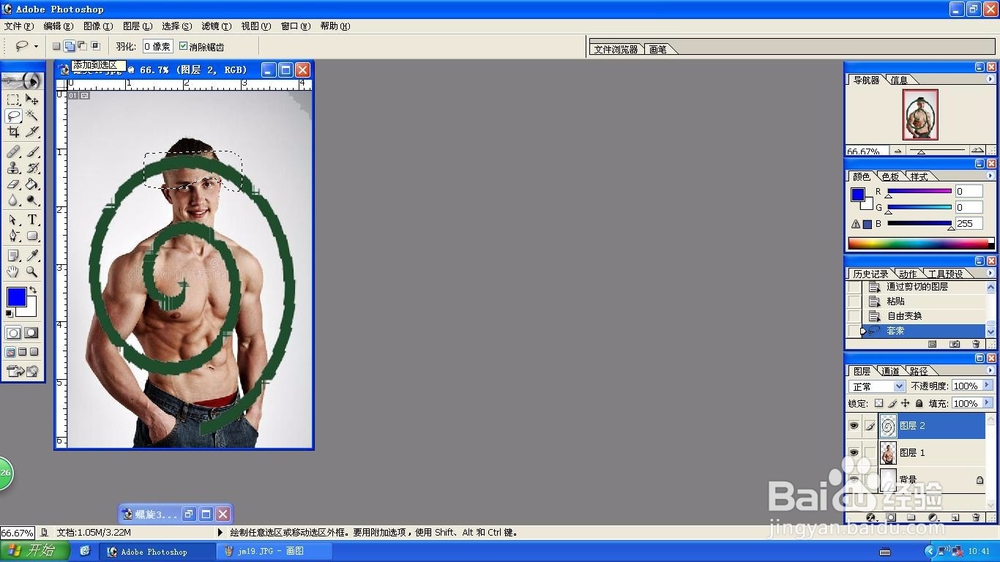Toggle lock all padlock icon
The height and width of the screenshot is (562, 1000).
coord(919,403)
